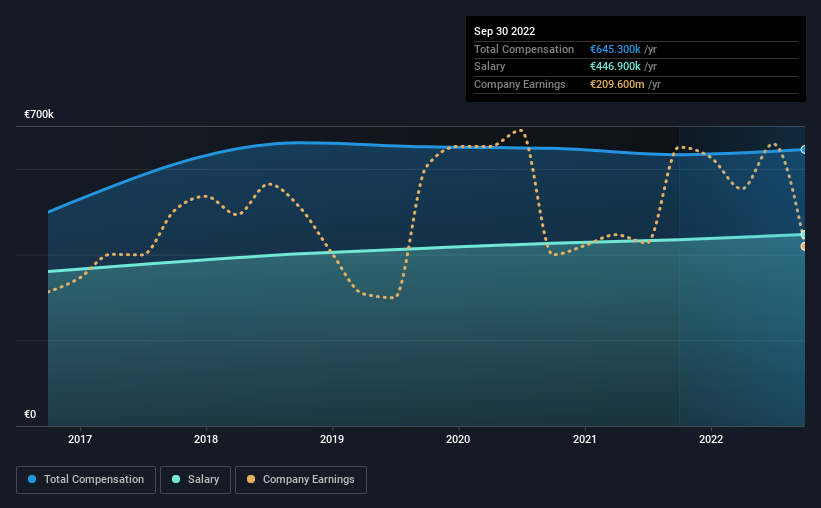Select the blue Total Compensation endpoint marker
Viewport: 821px width, 508px height.
pos(804,150)
